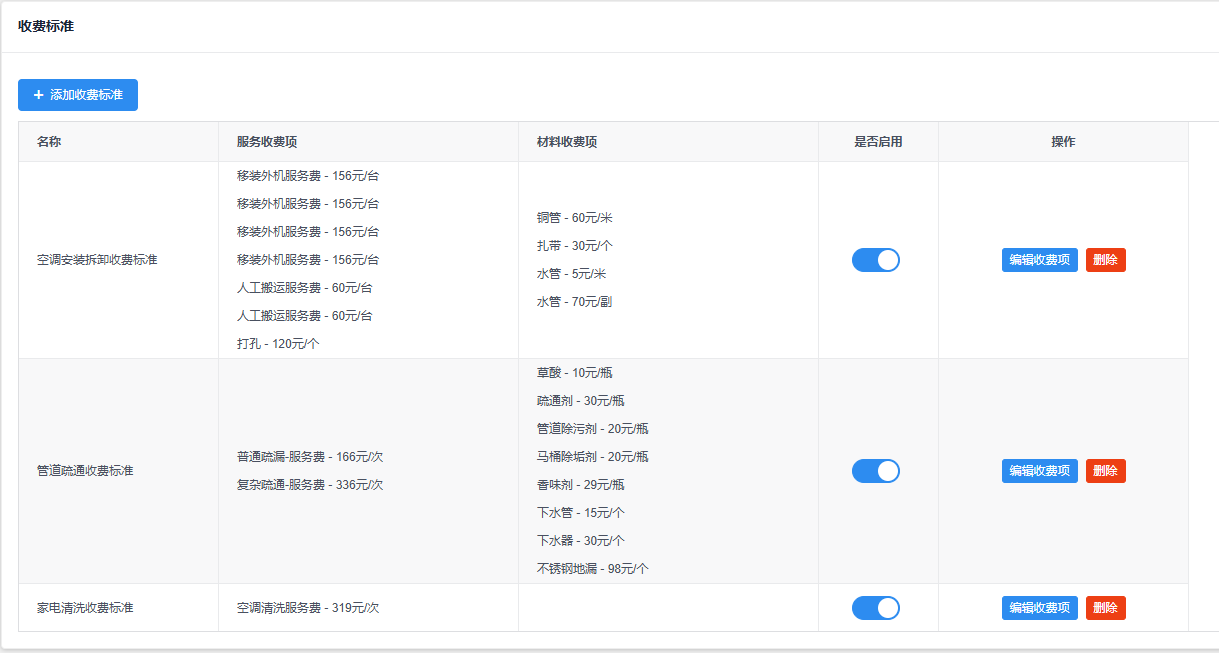The width and height of the screenshot is (1219, 653).
Task: Click the 不锈钢地漏 - 98元/个 material item
Action: click(592, 569)
